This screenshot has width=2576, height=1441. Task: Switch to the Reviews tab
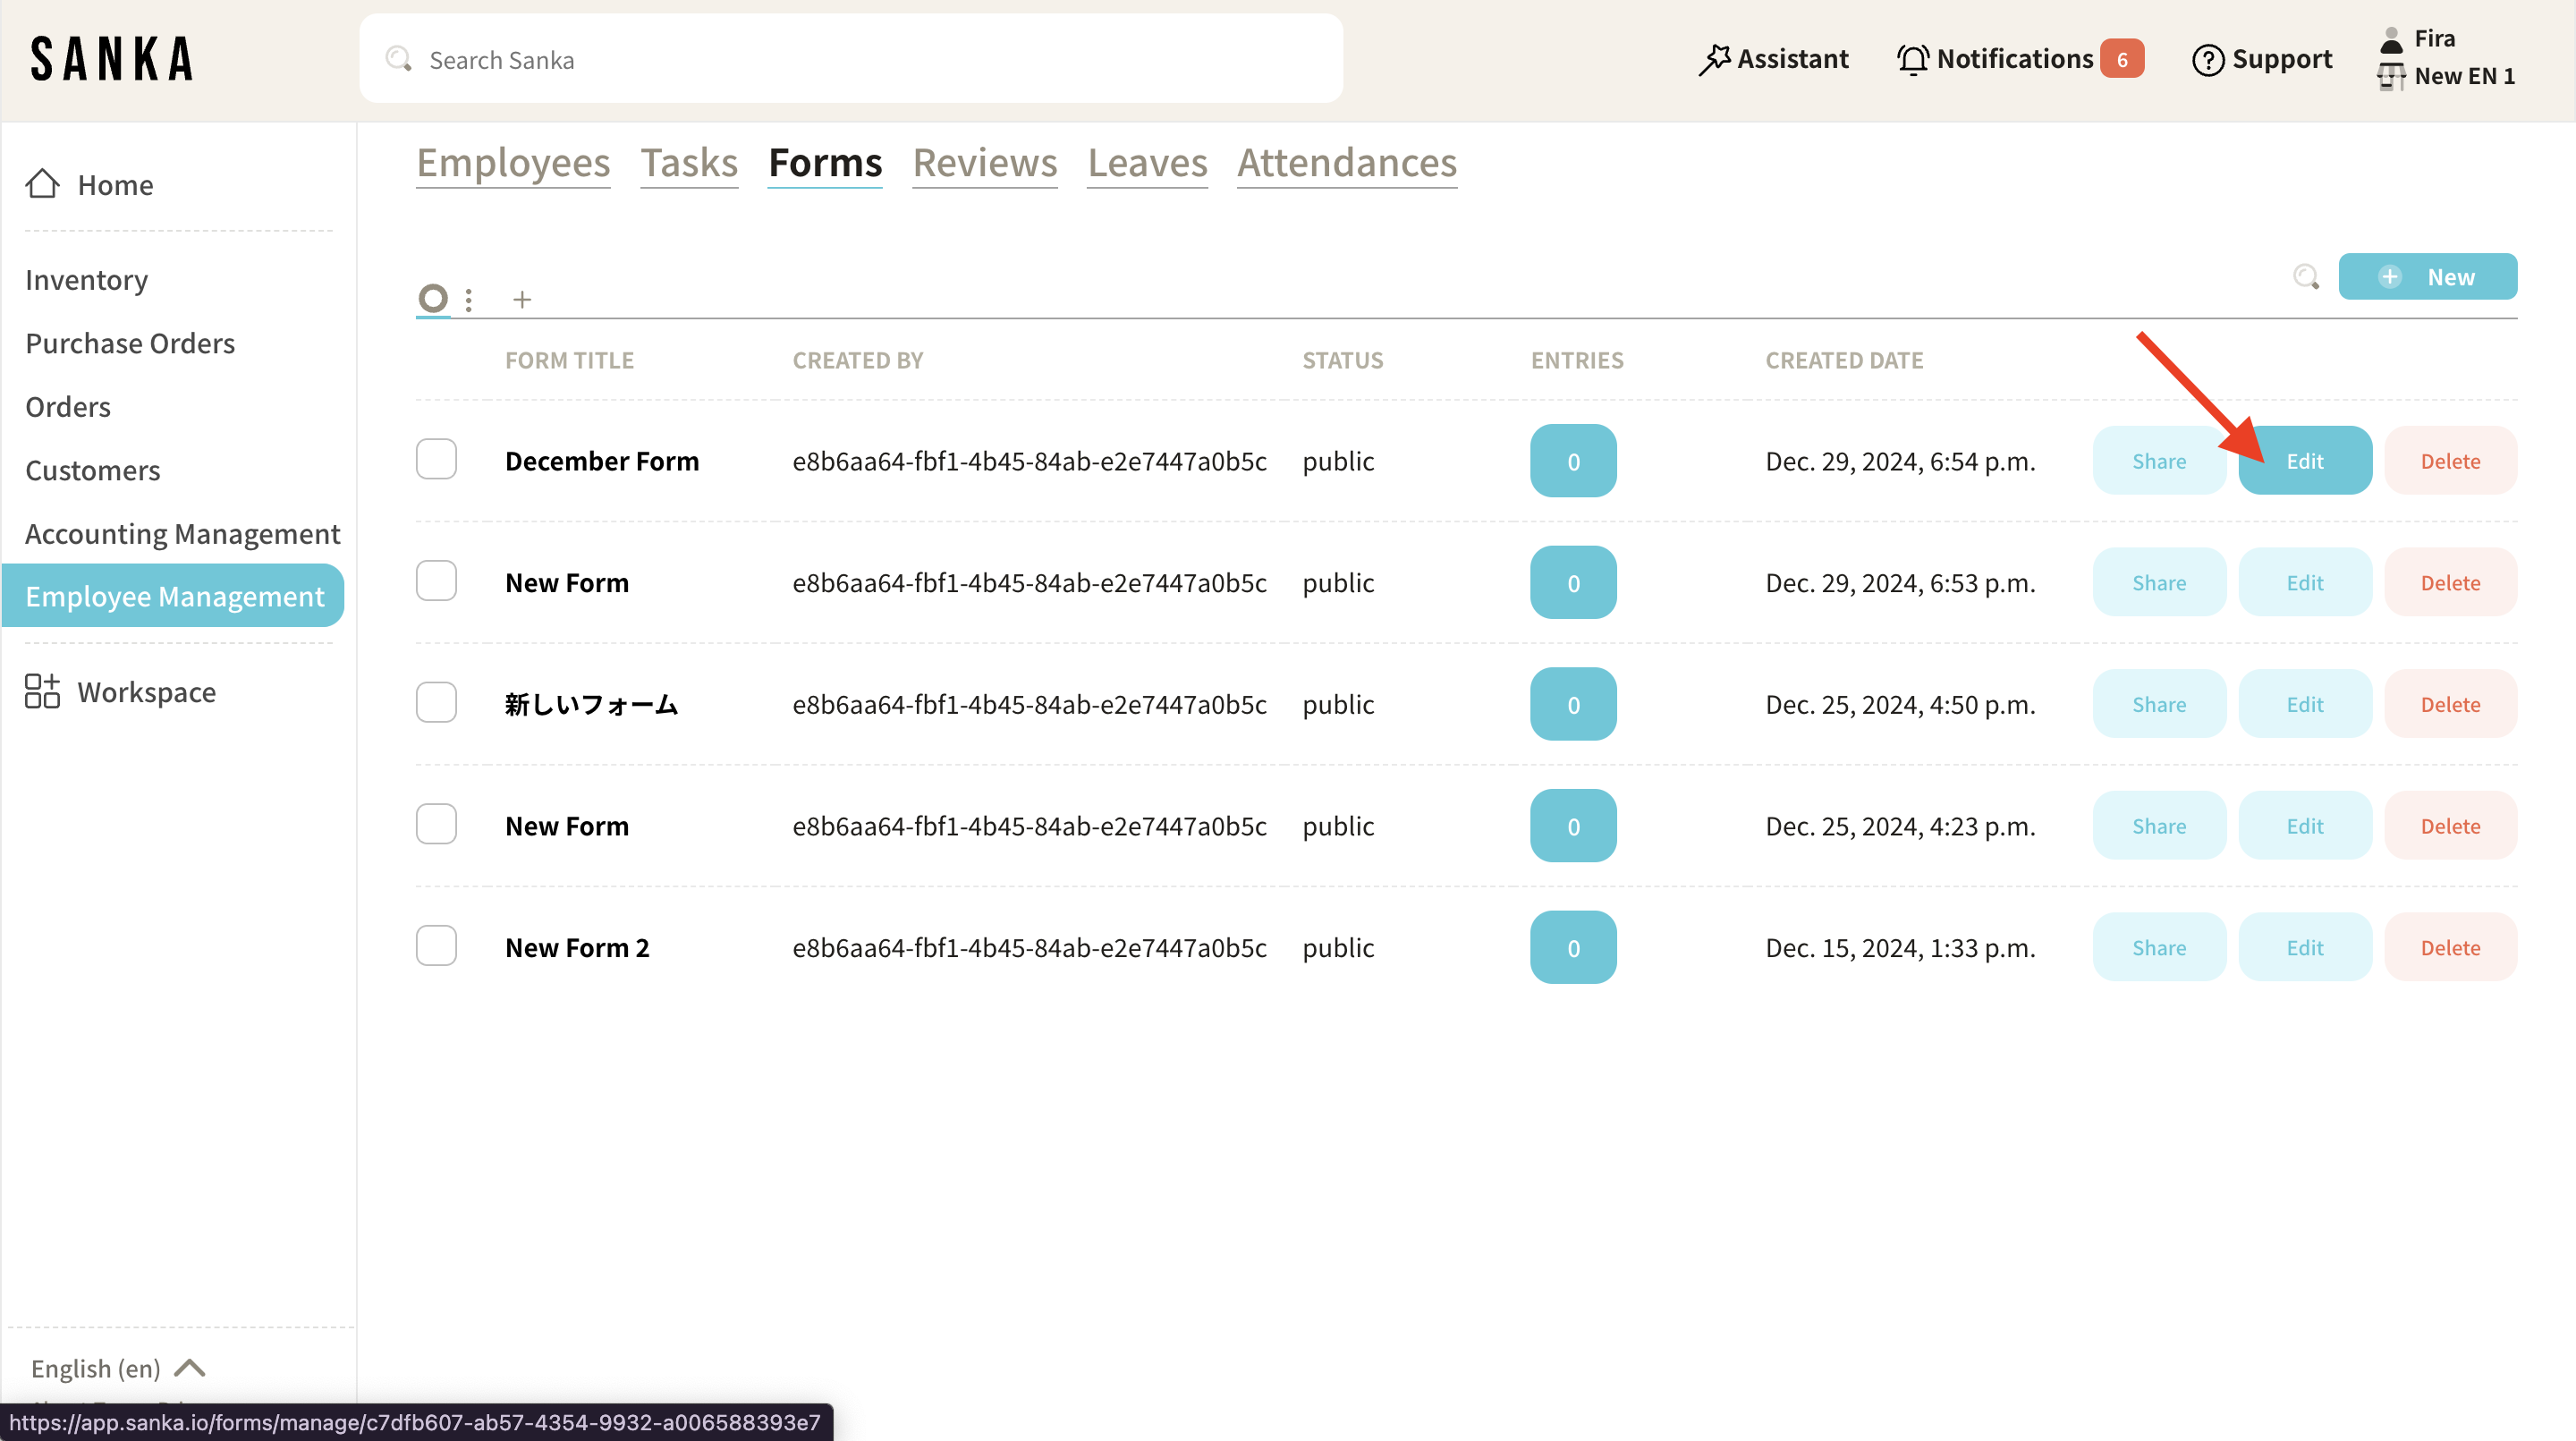point(985,162)
